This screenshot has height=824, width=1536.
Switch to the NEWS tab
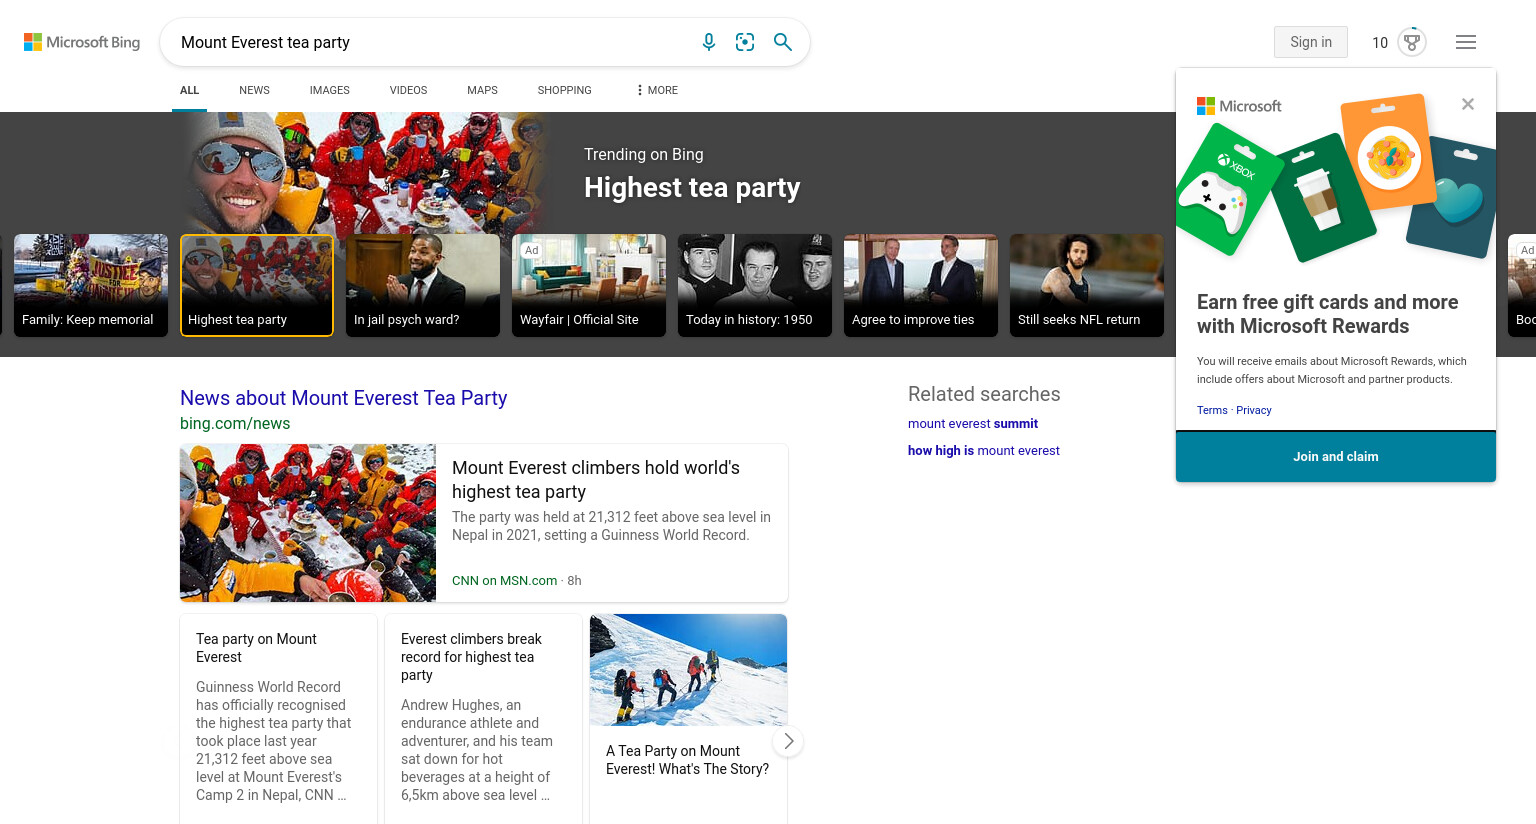(x=254, y=90)
